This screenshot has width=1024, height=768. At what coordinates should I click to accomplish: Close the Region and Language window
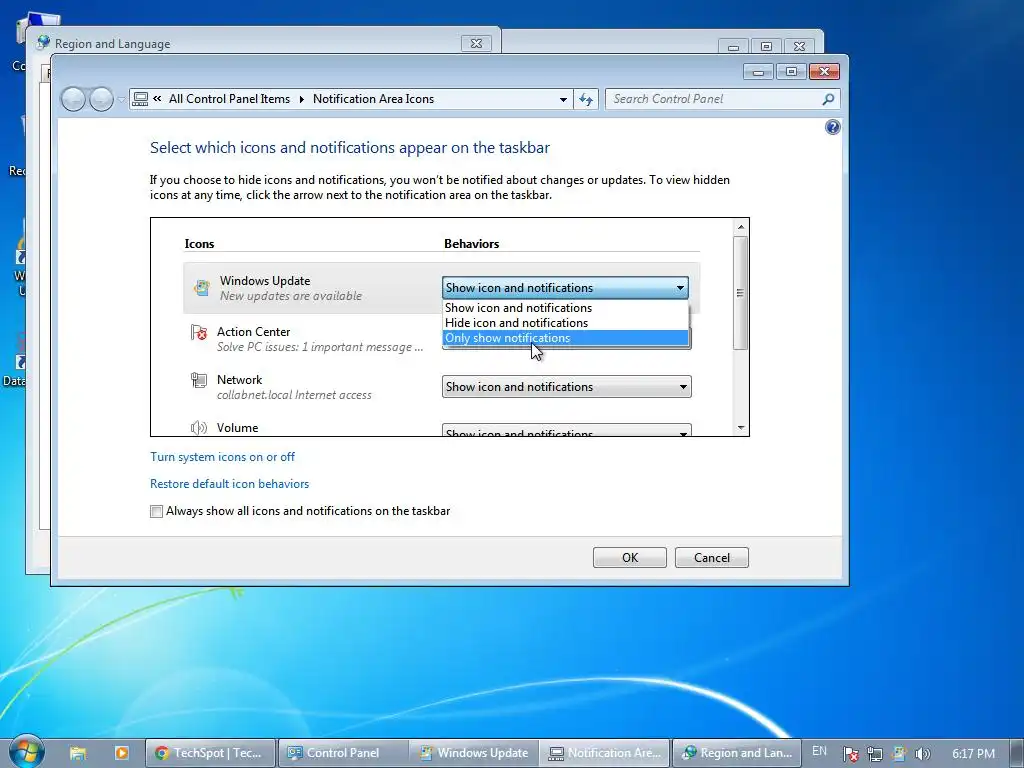(476, 44)
